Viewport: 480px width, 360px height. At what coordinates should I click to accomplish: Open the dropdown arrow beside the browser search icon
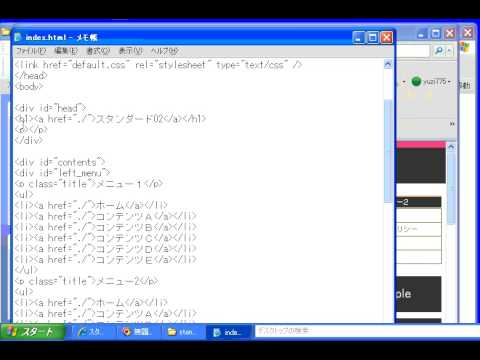pyautogui.click(x=449, y=51)
